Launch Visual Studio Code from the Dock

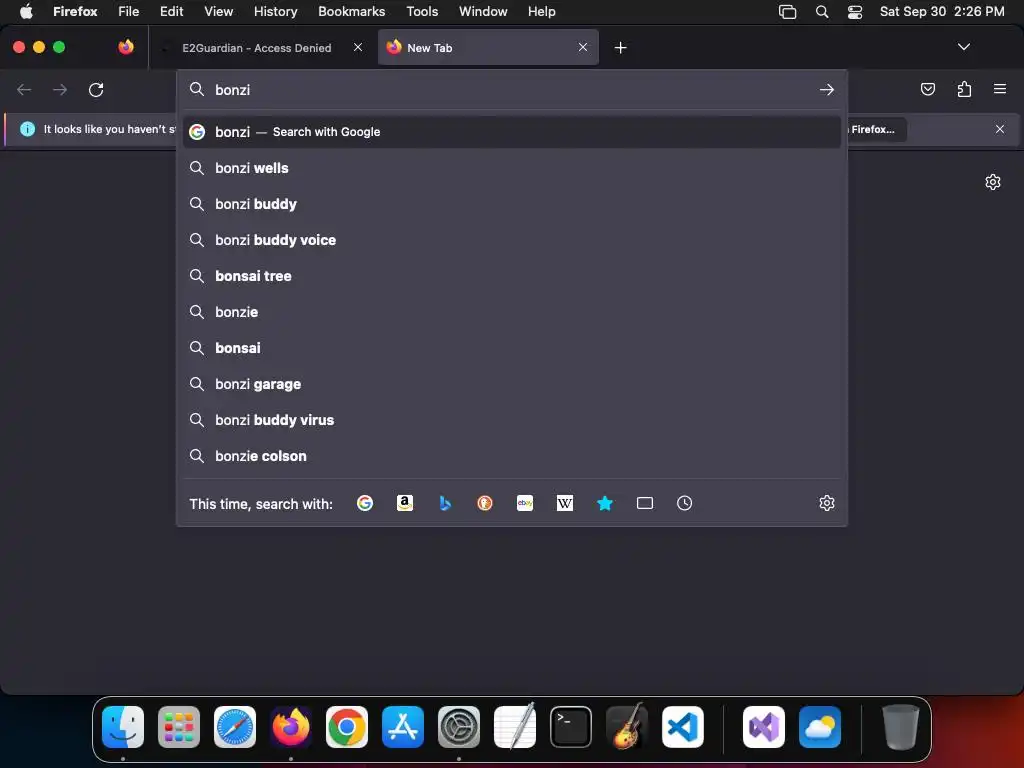coord(682,727)
